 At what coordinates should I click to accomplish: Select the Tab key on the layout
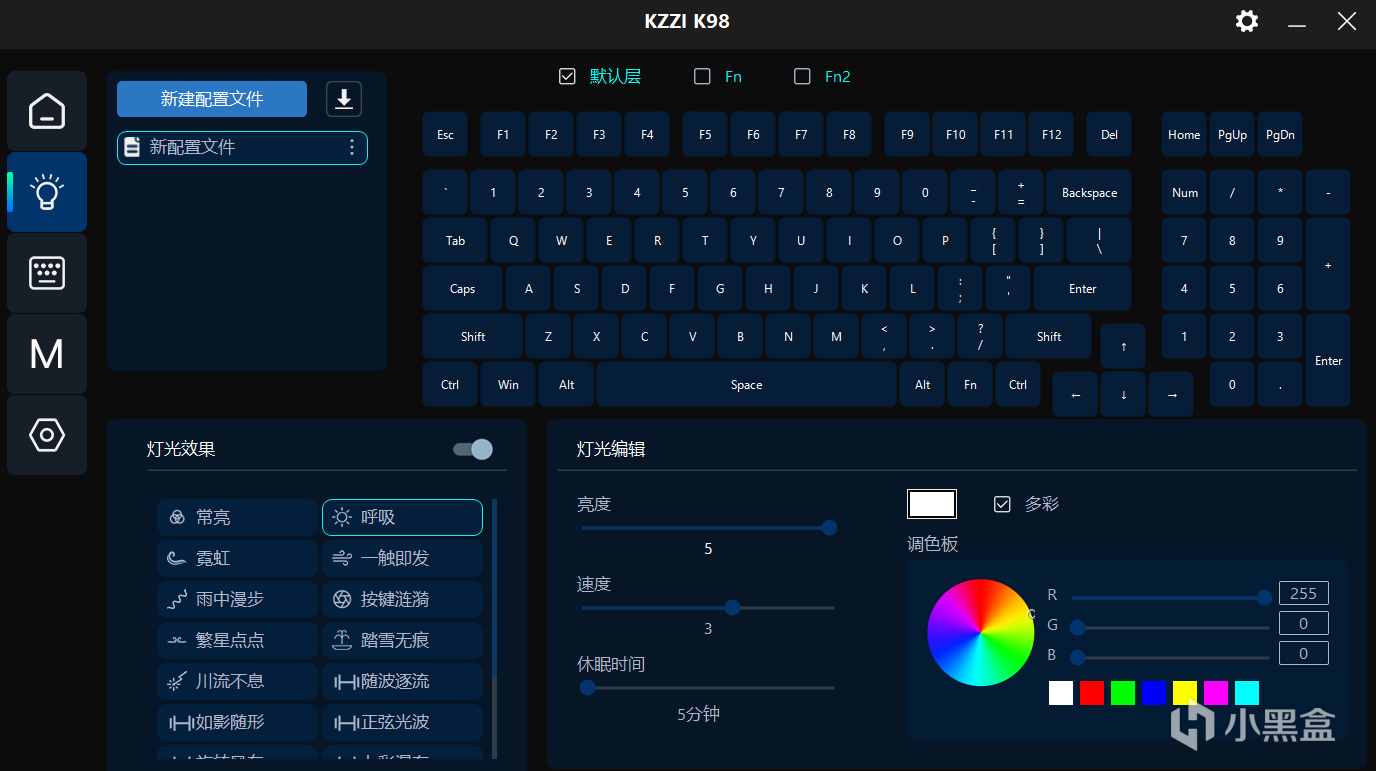point(455,241)
